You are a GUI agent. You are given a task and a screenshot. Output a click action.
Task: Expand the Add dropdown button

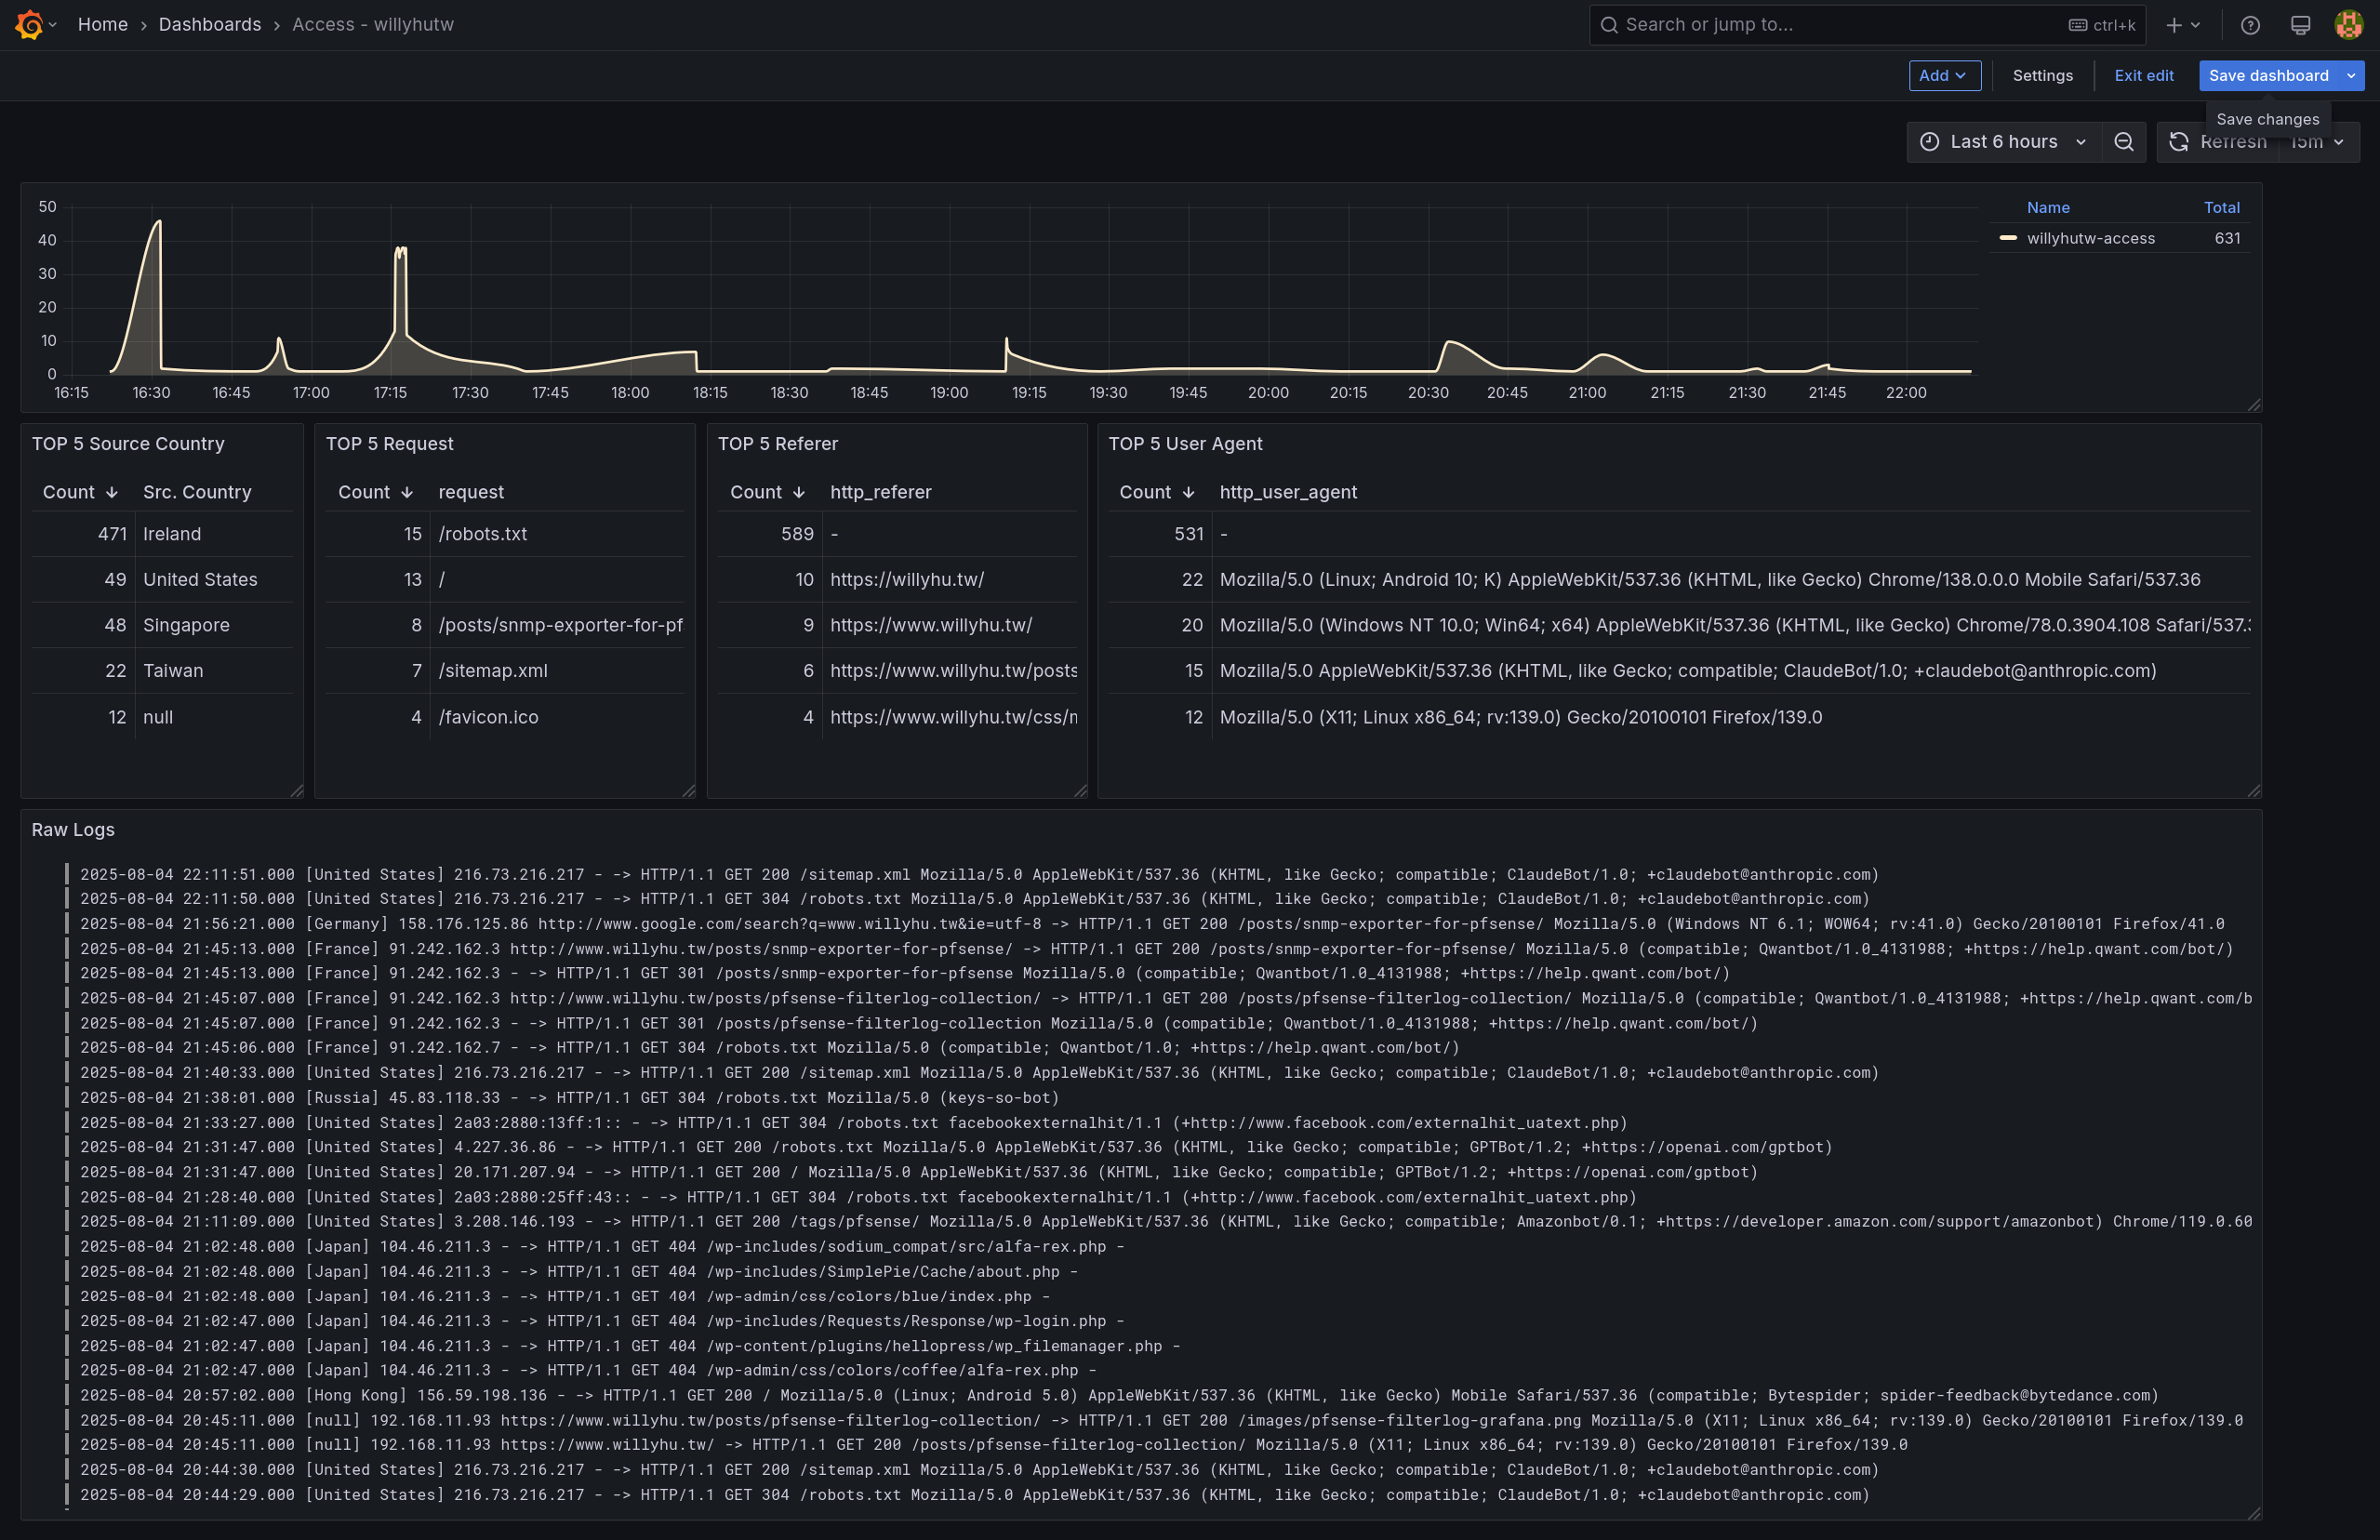tap(1944, 76)
